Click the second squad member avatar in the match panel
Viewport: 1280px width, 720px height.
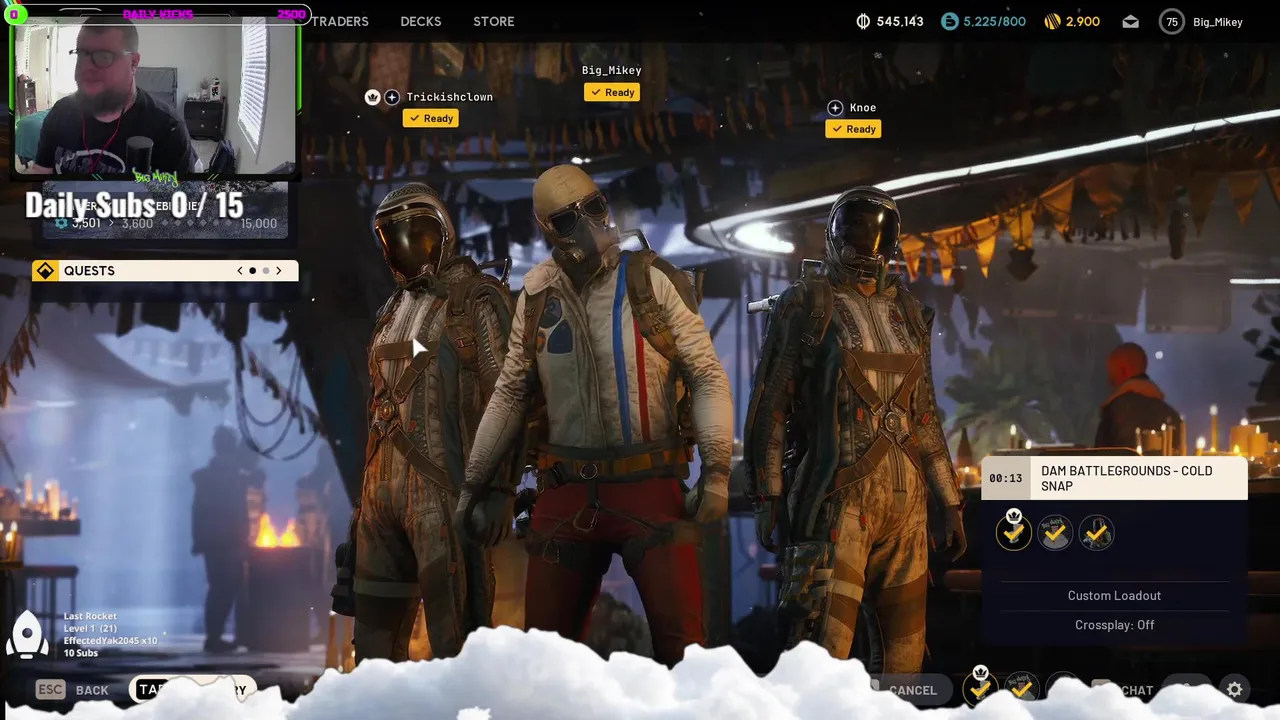[x=1055, y=533]
